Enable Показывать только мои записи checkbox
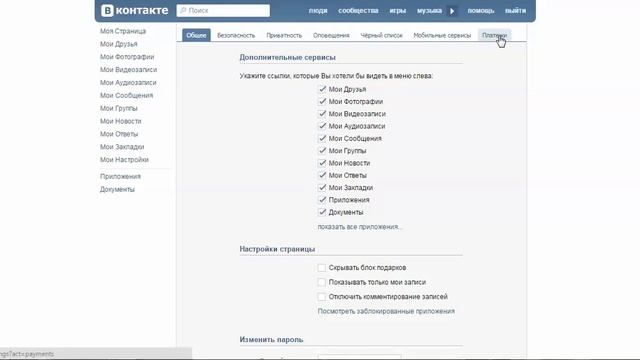Image resolution: width=640 pixels, height=360 pixels. point(322,282)
